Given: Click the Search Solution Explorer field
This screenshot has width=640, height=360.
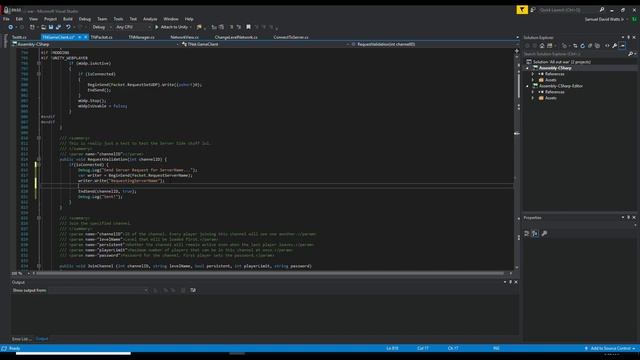Looking at the screenshot, I should (x=576, y=54).
